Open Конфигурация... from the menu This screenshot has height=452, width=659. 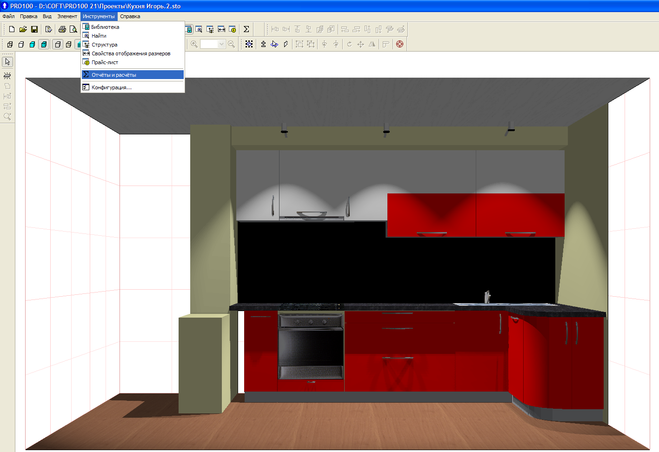point(133,87)
